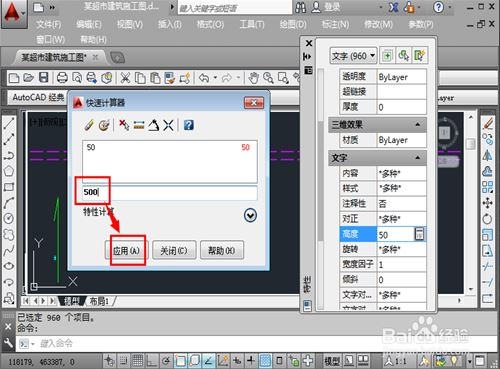500x369 pixels.
Task: Select the Revision Cloud tool
Action: point(9,234)
